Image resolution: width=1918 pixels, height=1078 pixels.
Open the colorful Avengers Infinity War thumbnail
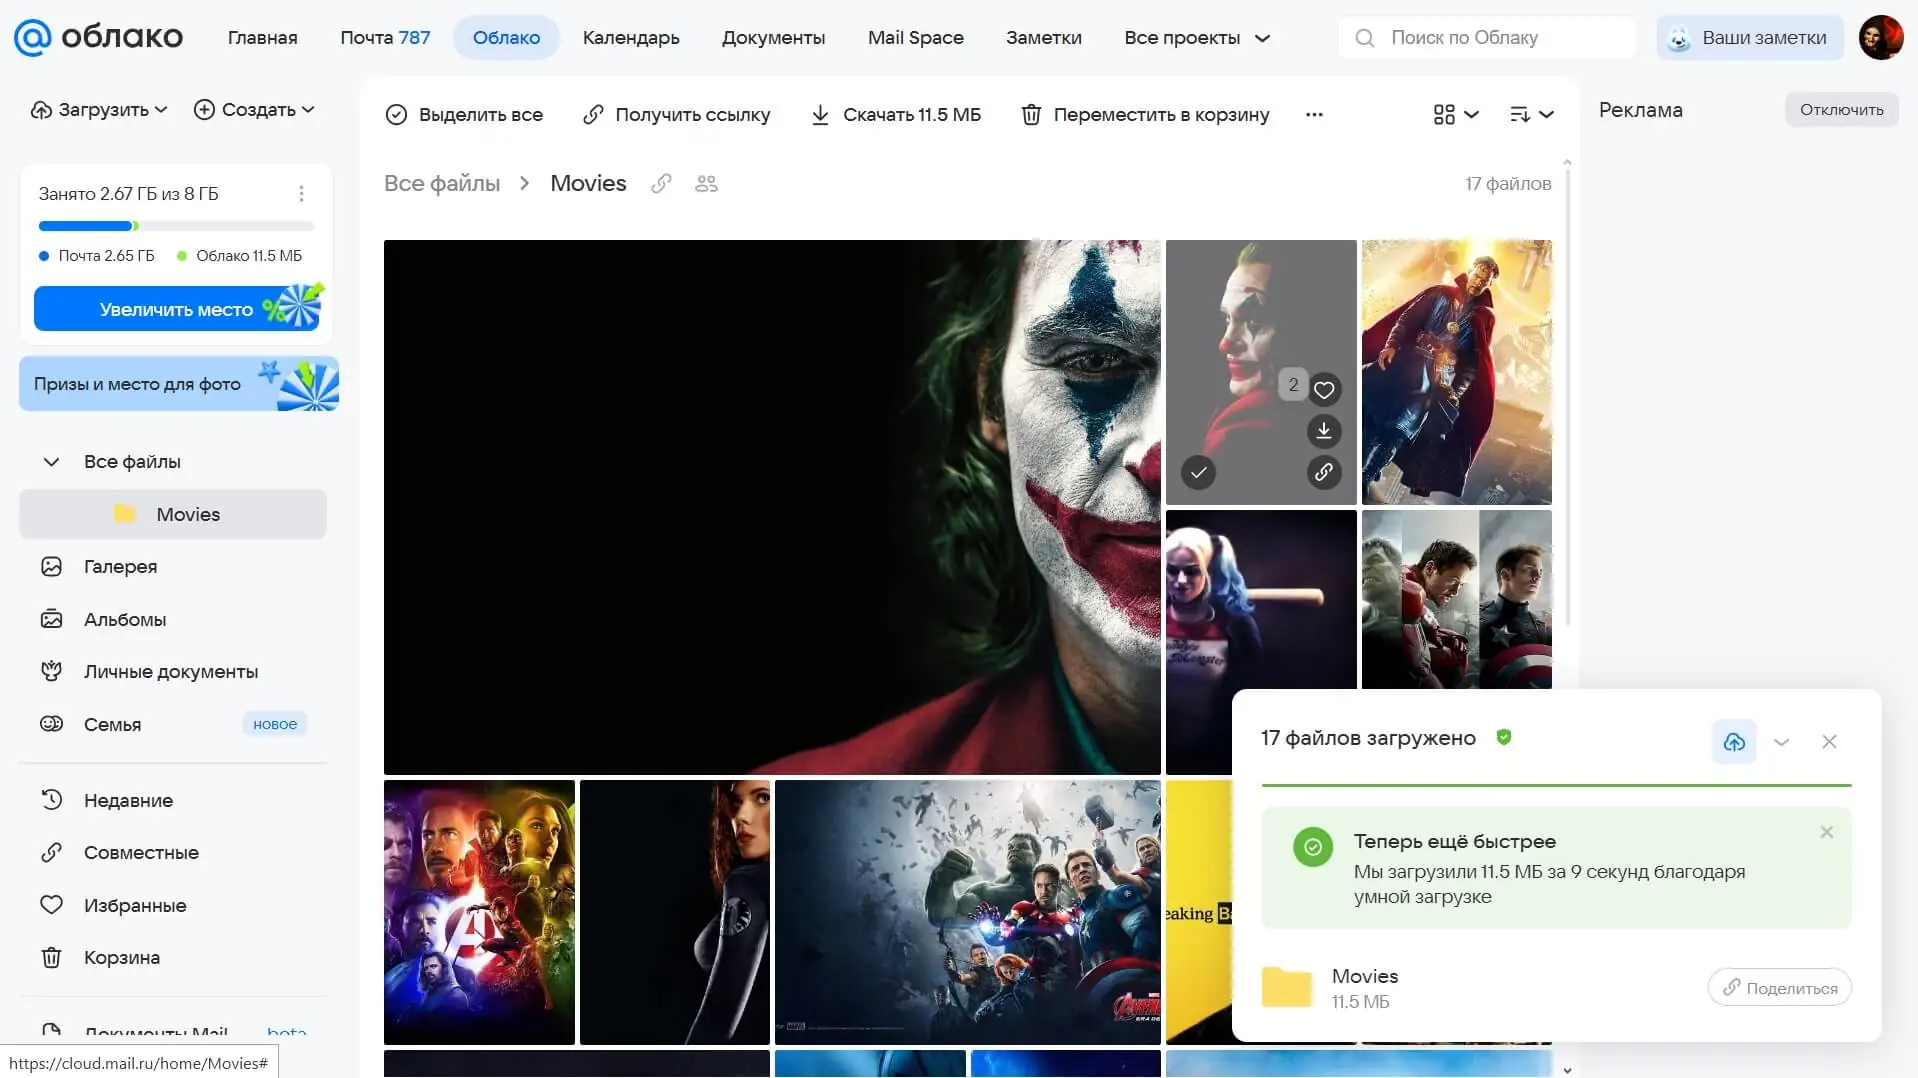pyautogui.click(x=479, y=912)
